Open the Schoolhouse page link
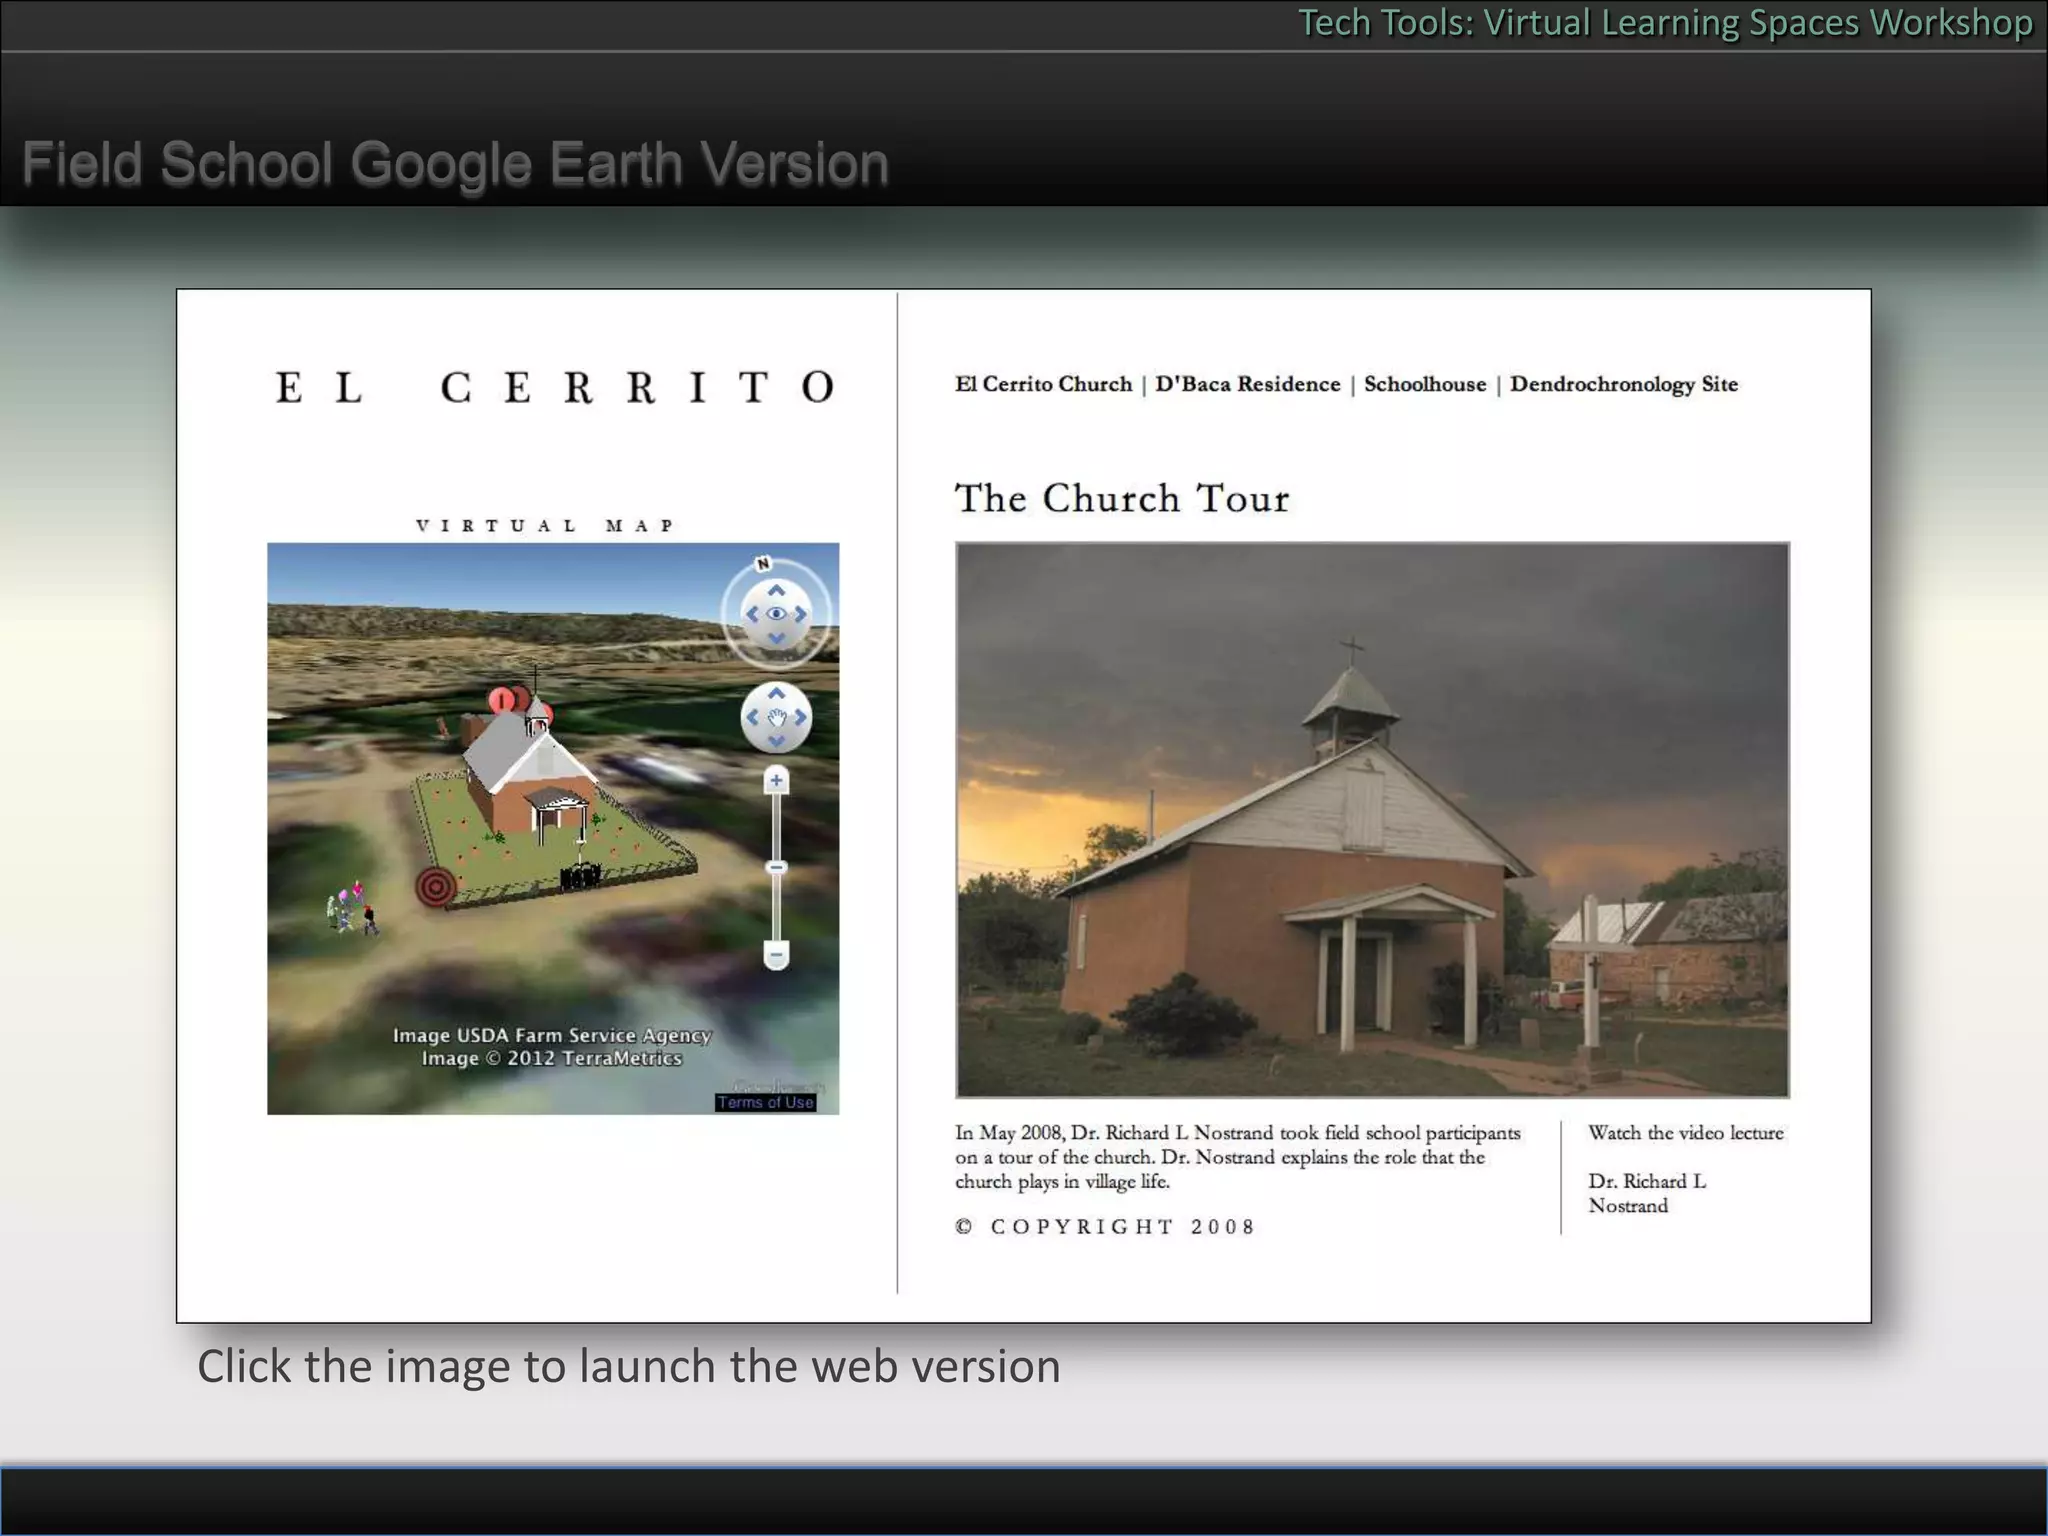 1424,385
